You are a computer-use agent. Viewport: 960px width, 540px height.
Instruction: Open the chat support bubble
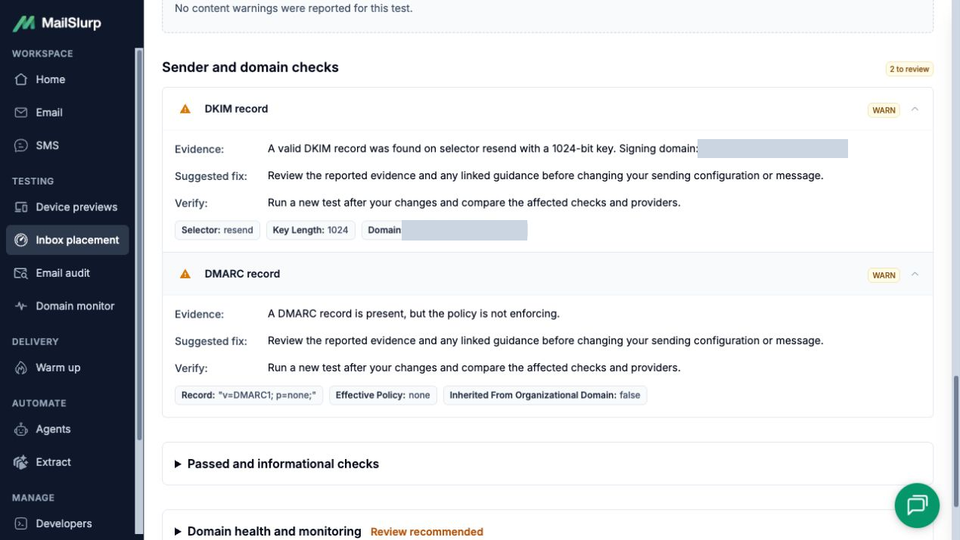click(917, 505)
